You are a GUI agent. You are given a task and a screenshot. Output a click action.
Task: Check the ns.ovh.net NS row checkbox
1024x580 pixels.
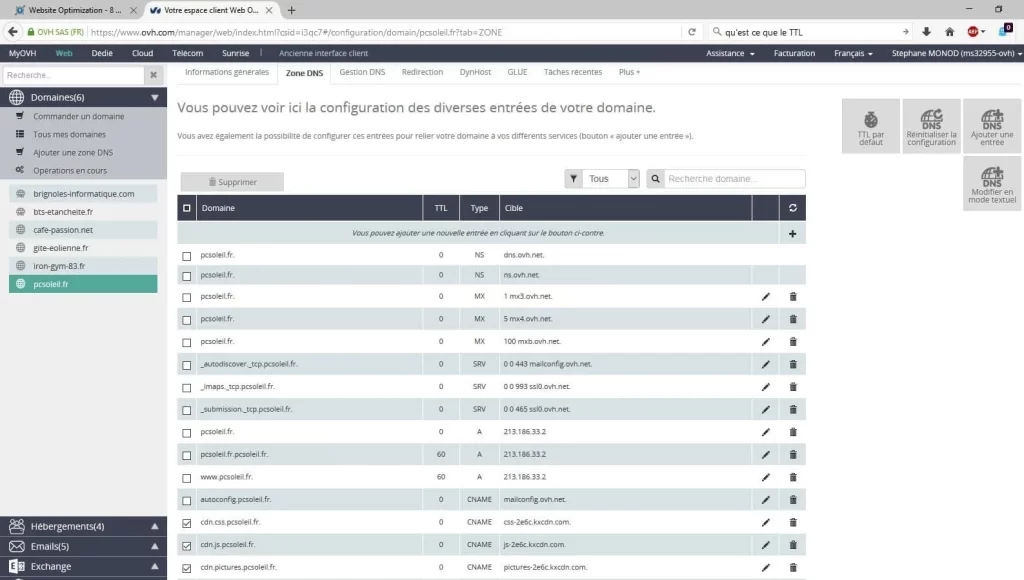coord(187,276)
